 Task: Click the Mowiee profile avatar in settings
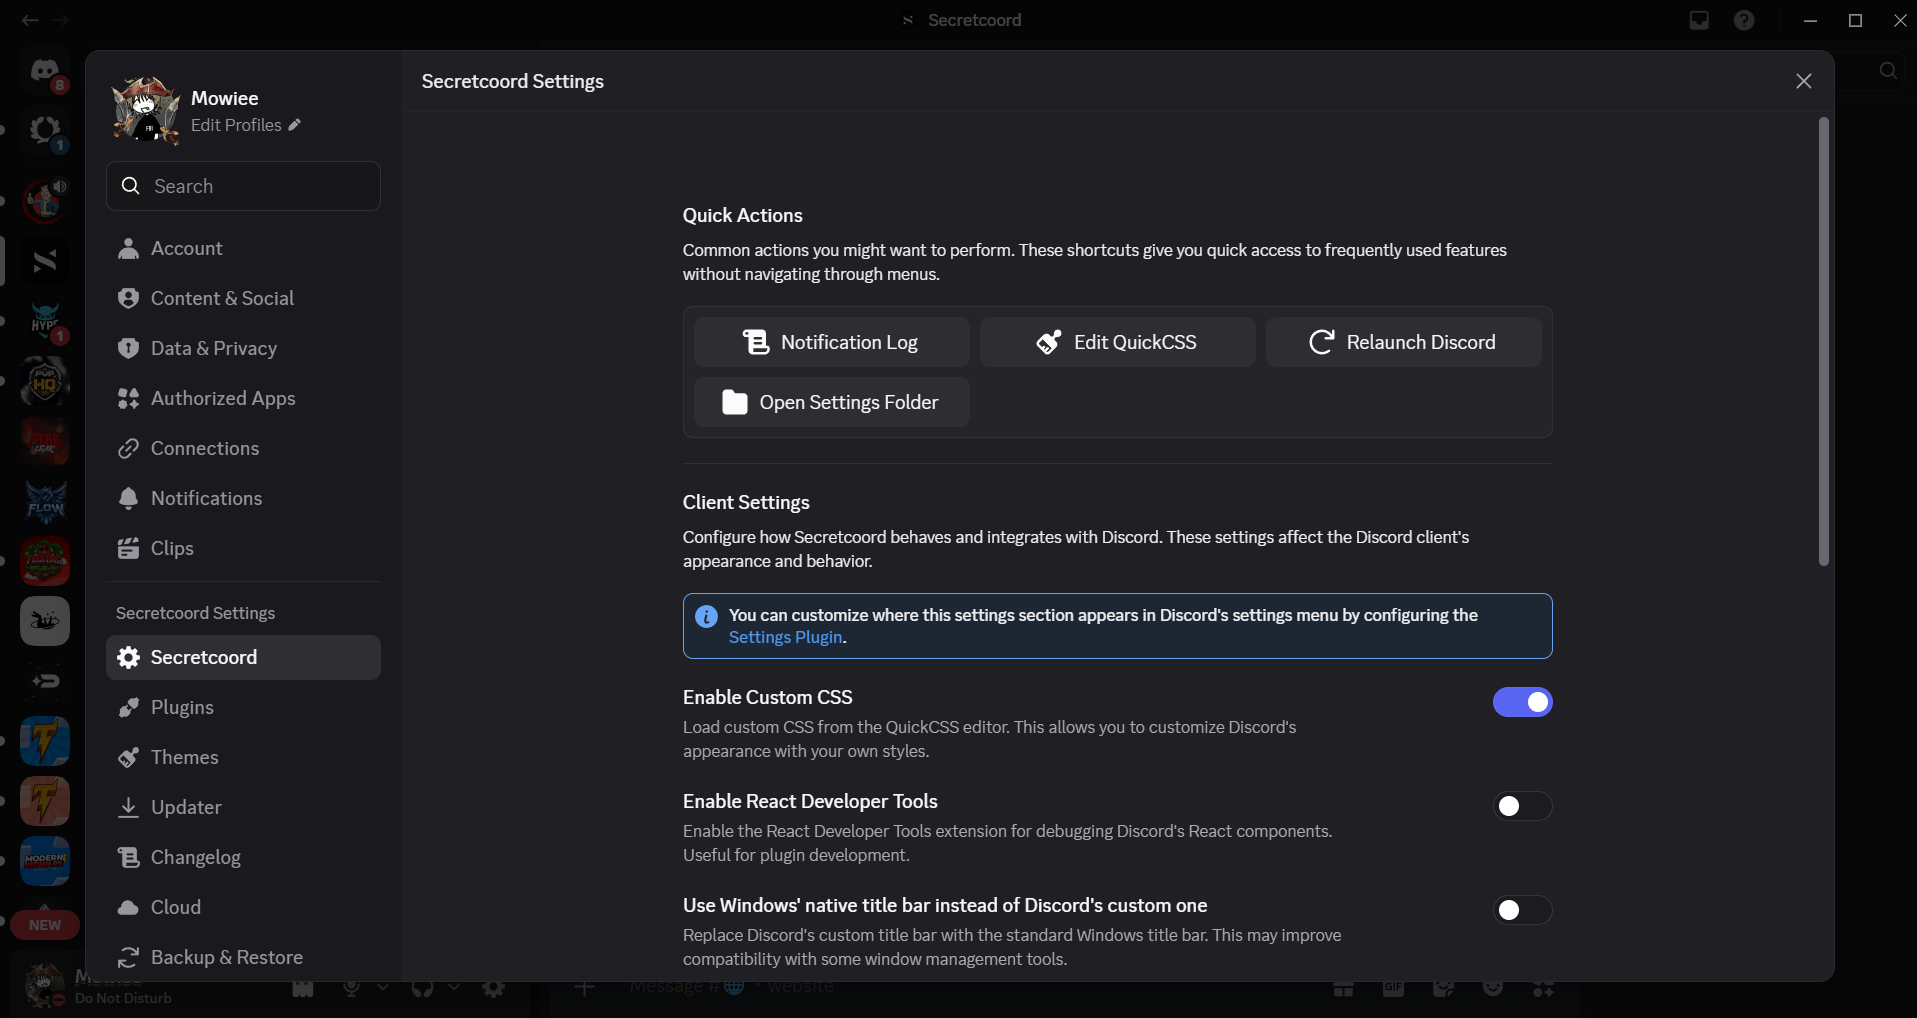pyautogui.click(x=146, y=110)
